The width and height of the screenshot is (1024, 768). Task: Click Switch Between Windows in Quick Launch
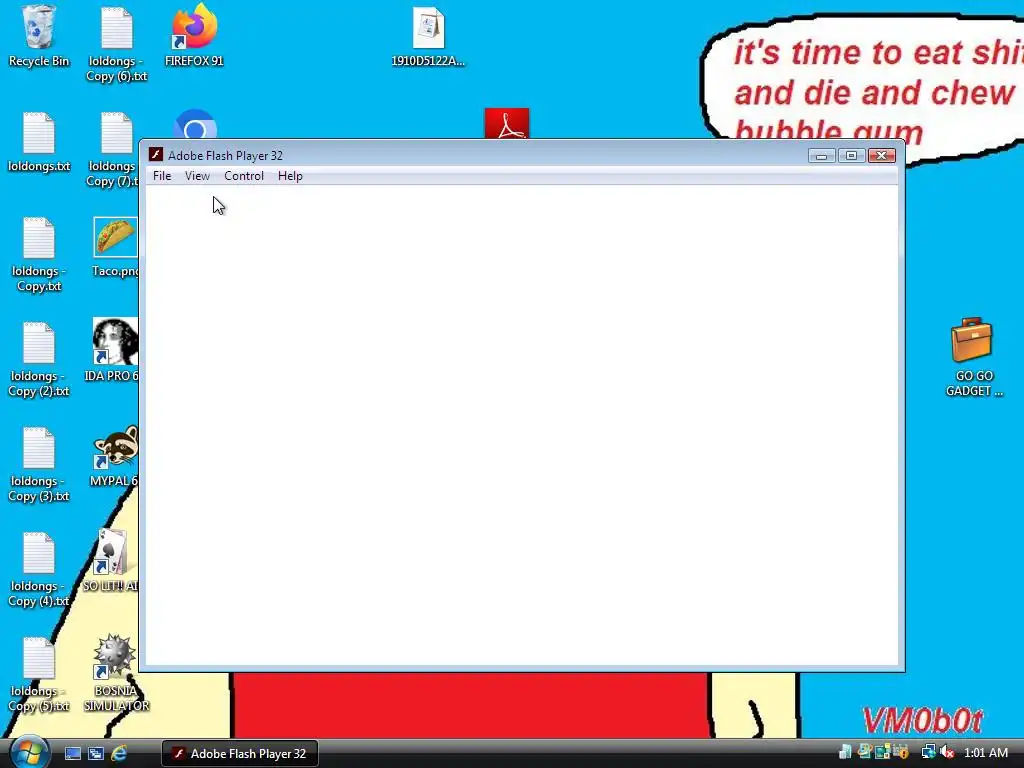pos(95,754)
